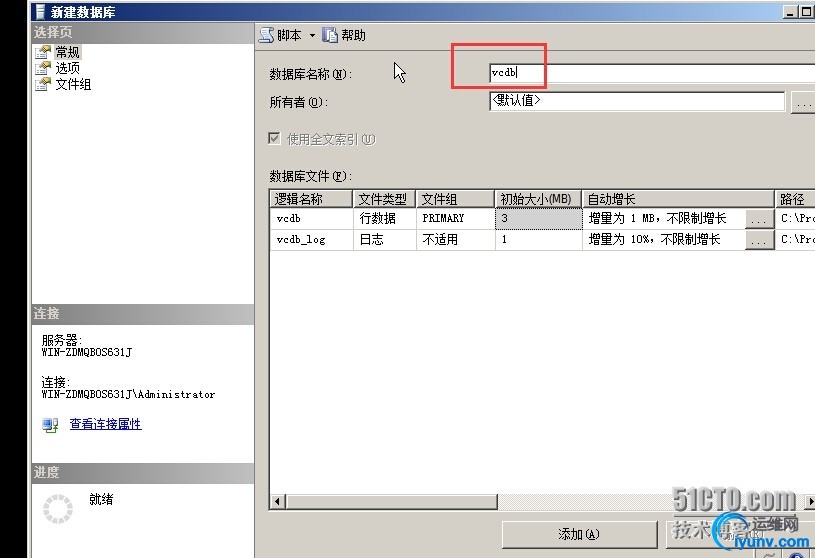815x558 pixels.
Task: Open the Script (脚本) dropdown arrow
Action: (x=312, y=35)
